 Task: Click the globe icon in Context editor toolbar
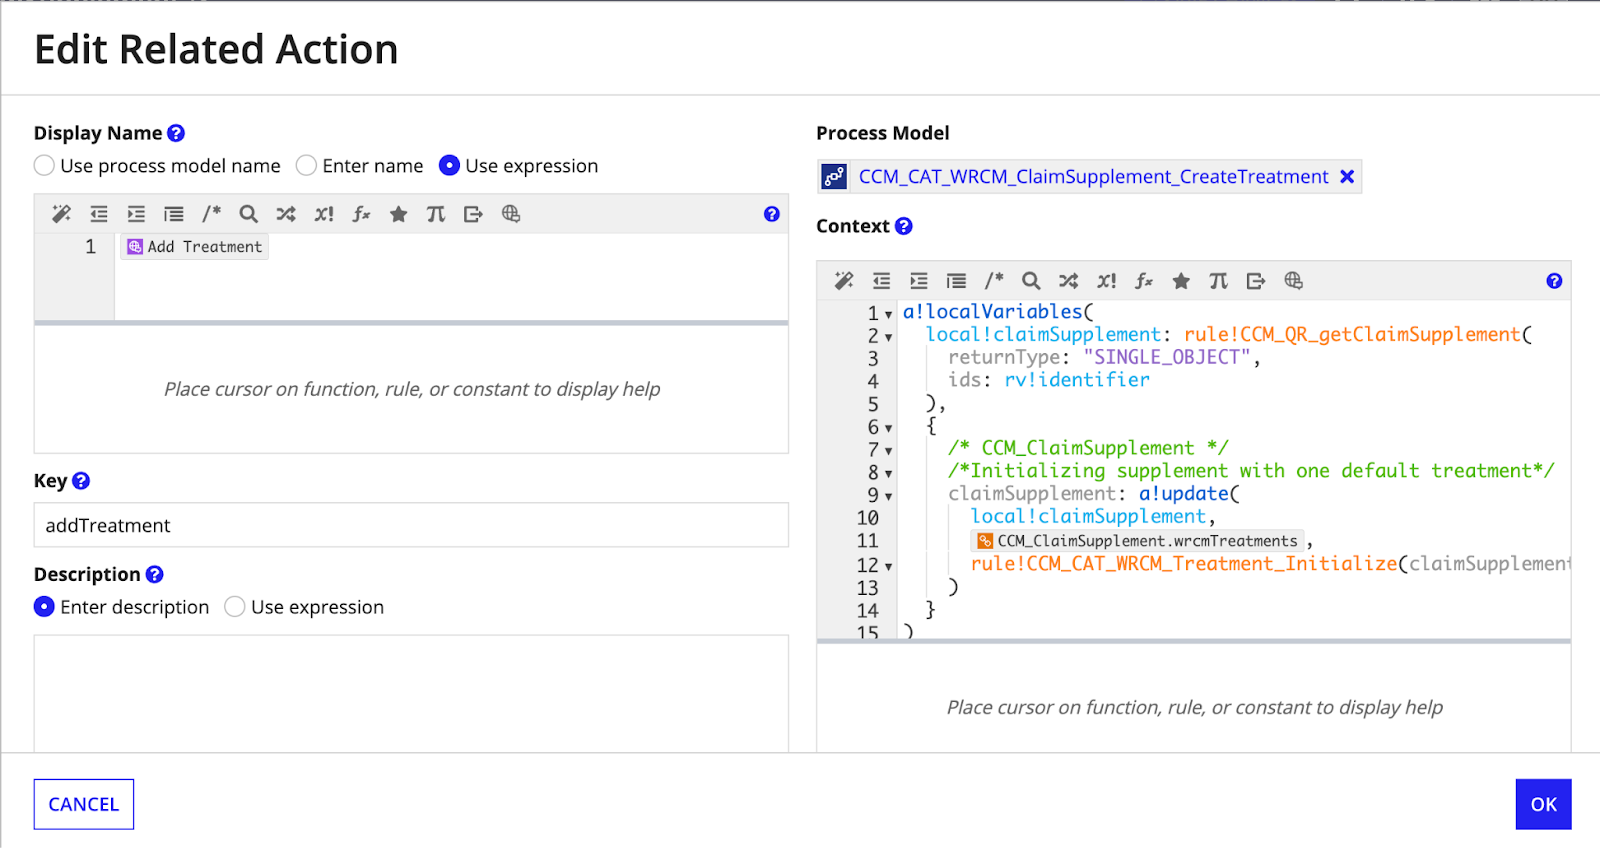pyautogui.click(x=1293, y=281)
